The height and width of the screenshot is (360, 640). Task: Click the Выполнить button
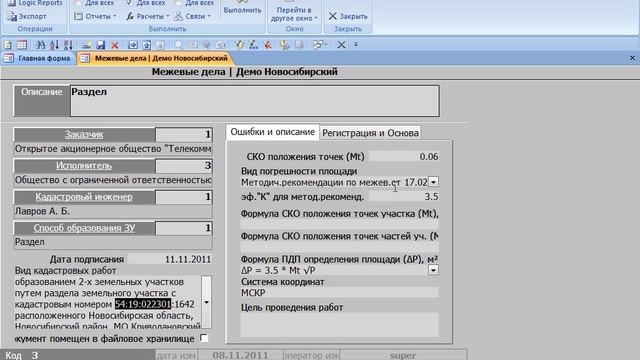[242, 9]
